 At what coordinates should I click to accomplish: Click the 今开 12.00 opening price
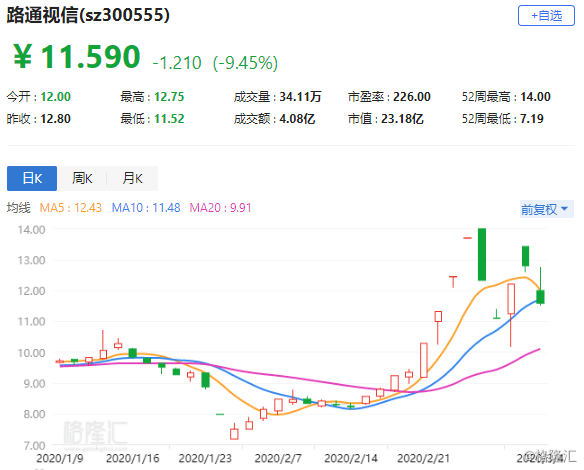pyautogui.click(x=38, y=97)
